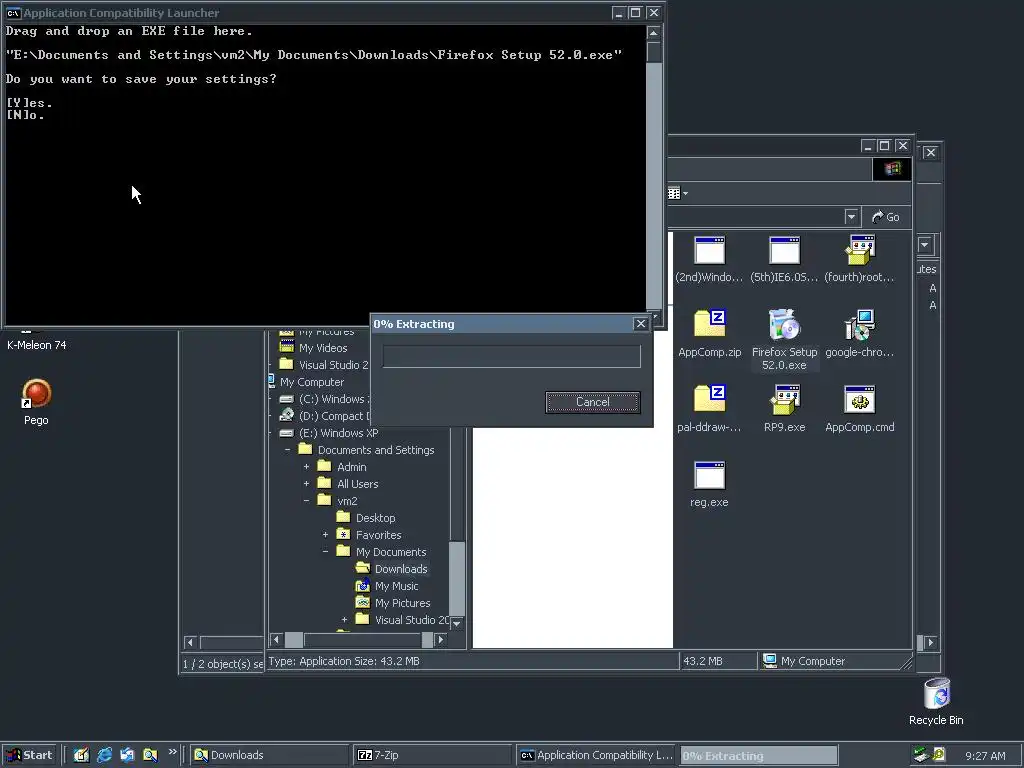Click folder tree horizontal scroll left arrow
This screenshot has width=1024, height=768.
click(x=276, y=639)
